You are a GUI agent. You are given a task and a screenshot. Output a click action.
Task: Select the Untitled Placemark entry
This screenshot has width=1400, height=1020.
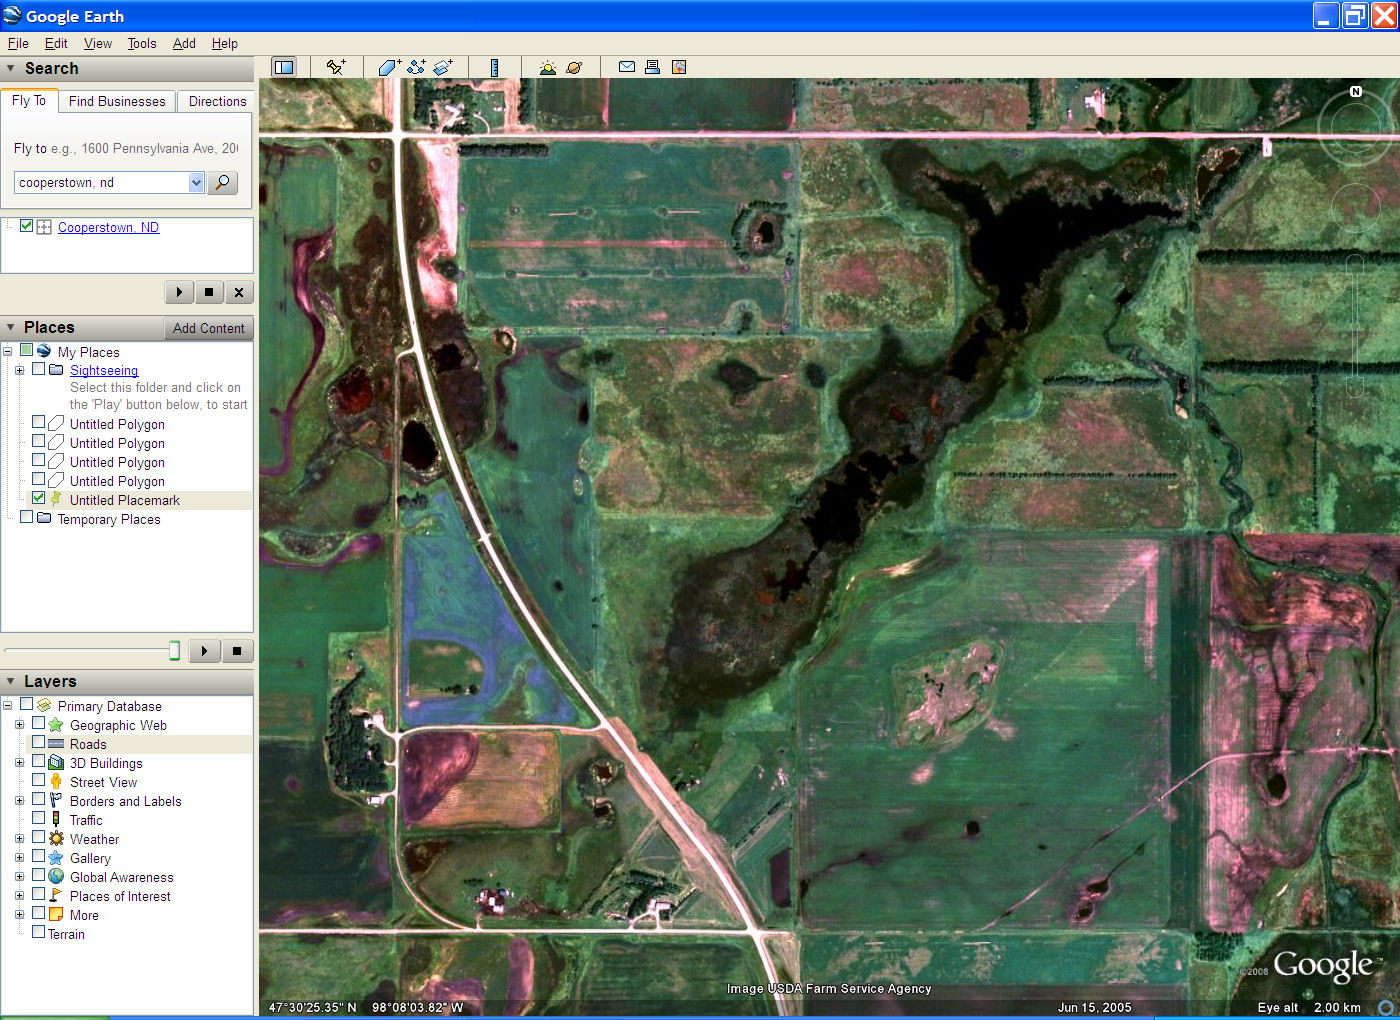click(x=125, y=500)
